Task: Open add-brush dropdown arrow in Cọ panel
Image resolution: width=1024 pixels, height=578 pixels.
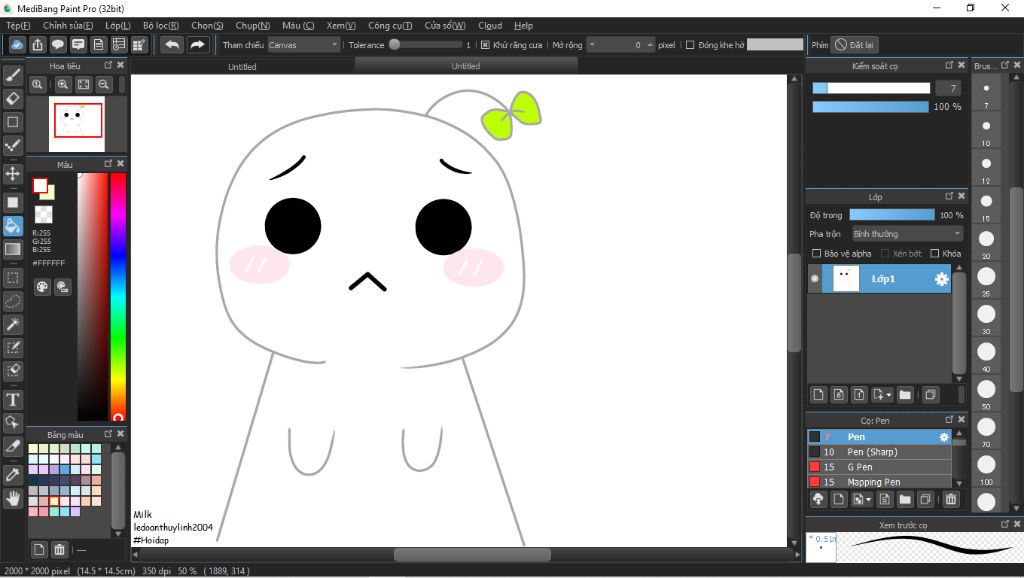Action: click(x=868, y=500)
